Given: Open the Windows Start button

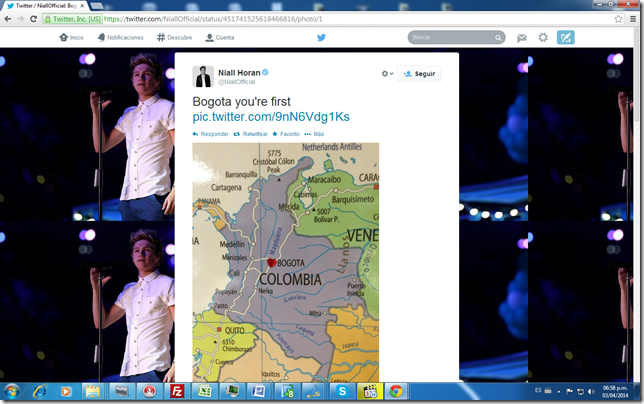Looking at the screenshot, I should pyautogui.click(x=11, y=392).
